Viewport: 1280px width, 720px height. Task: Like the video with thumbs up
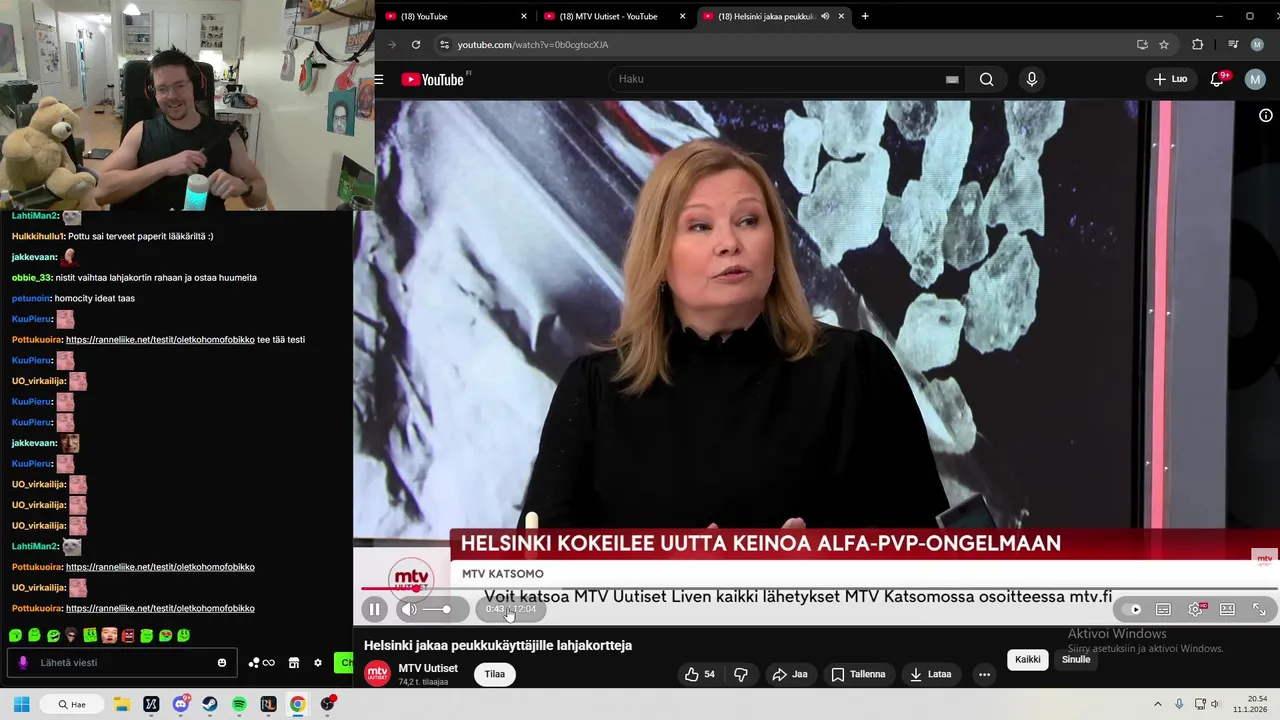(x=699, y=674)
